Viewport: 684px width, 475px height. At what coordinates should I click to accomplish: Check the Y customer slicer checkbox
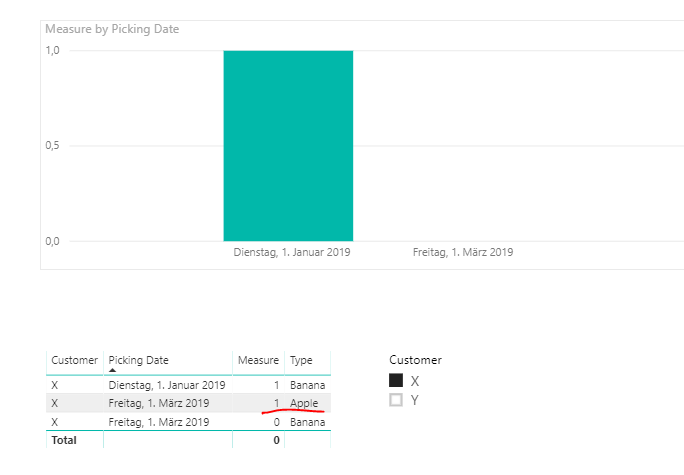pyautogui.click(x=396, y=400)
